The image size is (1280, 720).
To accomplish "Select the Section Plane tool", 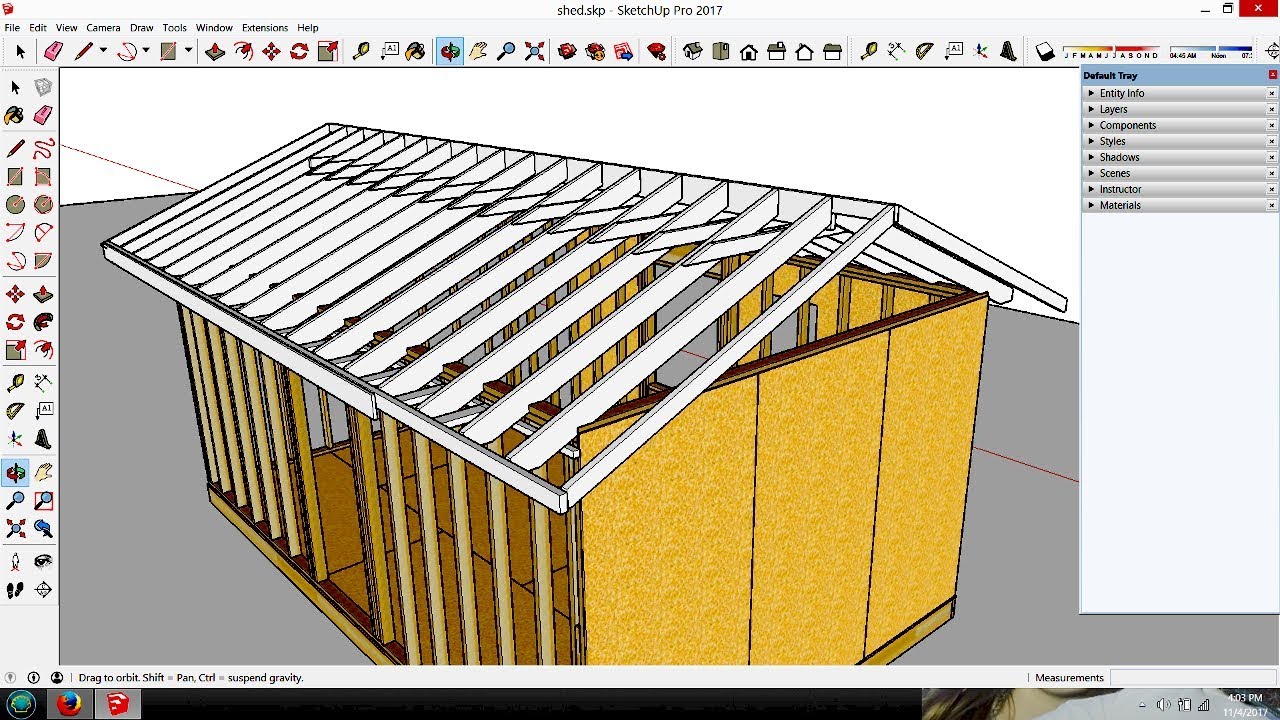I will [x=43, y=590].
